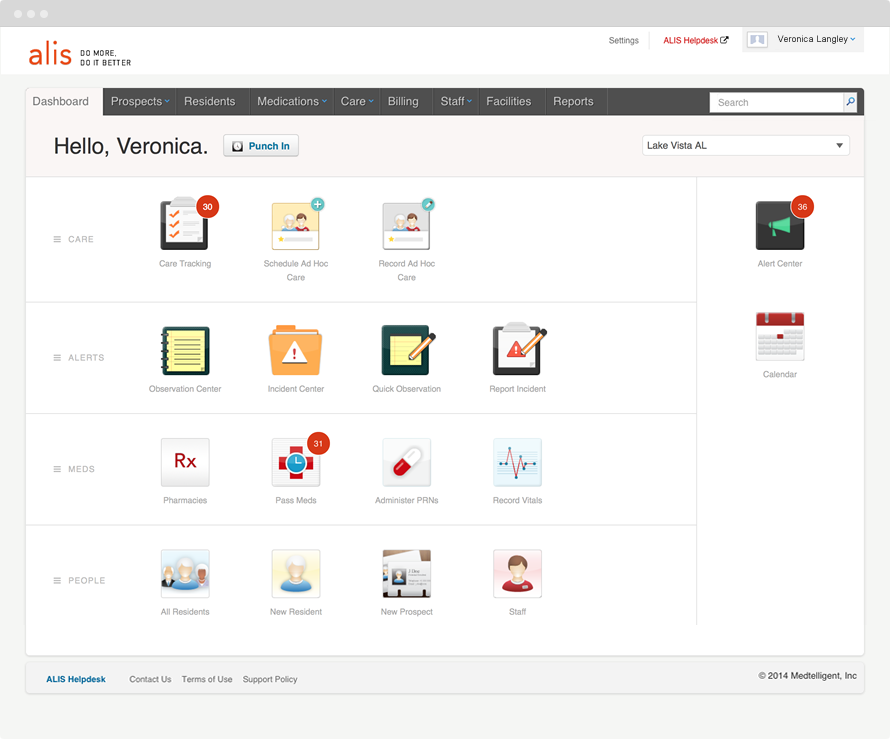Open the Contact Us link
Screen dimensions: 890x739
click(x=150, y=679)
